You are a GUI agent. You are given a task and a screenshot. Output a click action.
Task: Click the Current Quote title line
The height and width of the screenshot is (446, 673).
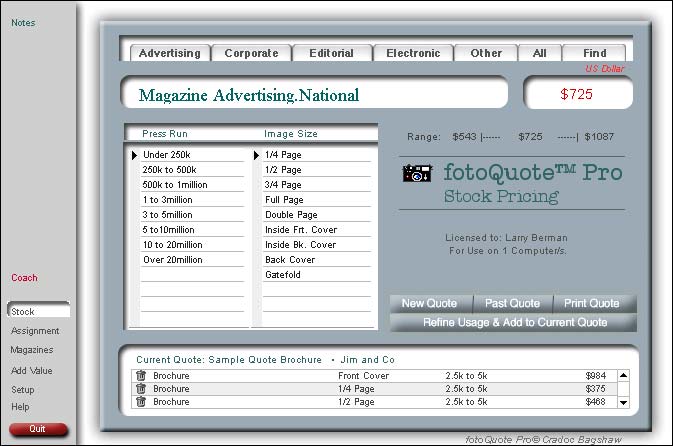click(265, 360)
